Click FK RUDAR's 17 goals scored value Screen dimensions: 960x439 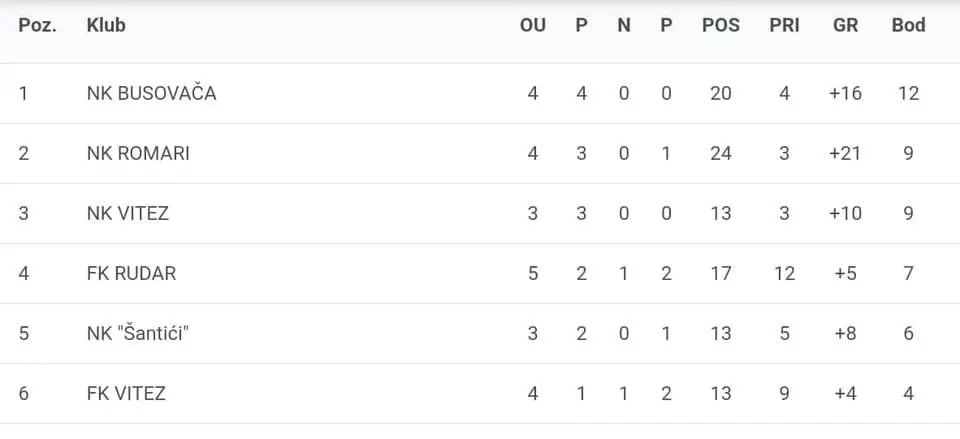coord(721,273)
